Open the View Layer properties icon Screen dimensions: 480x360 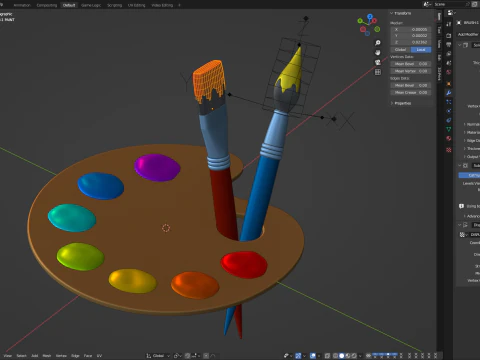[x=449, y=54]
